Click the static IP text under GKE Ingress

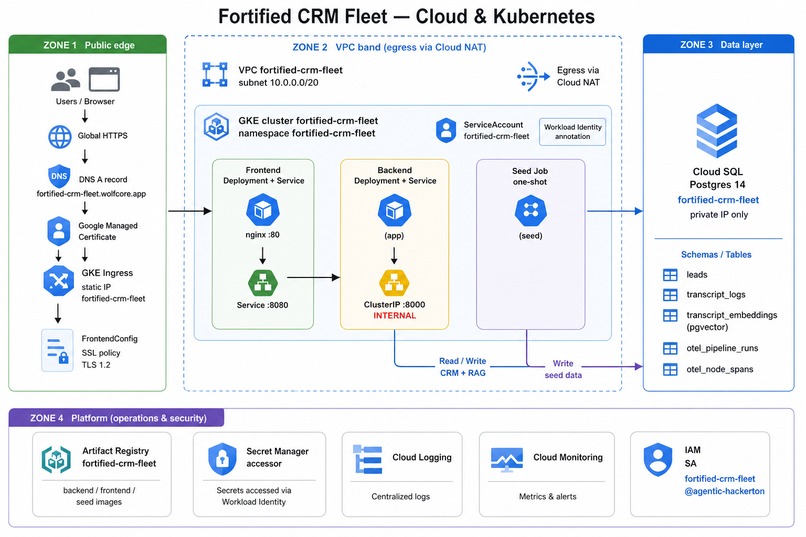tap(96, 287)
